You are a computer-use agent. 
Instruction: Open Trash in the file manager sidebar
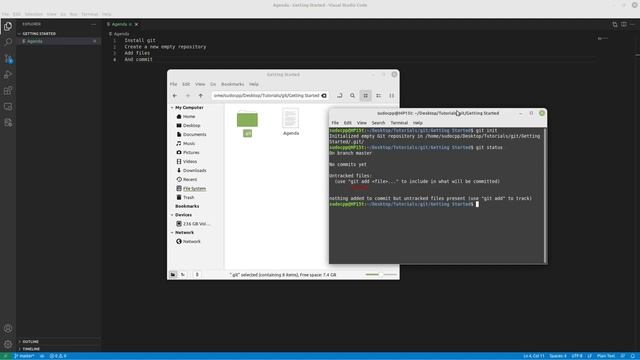point(189,198)
